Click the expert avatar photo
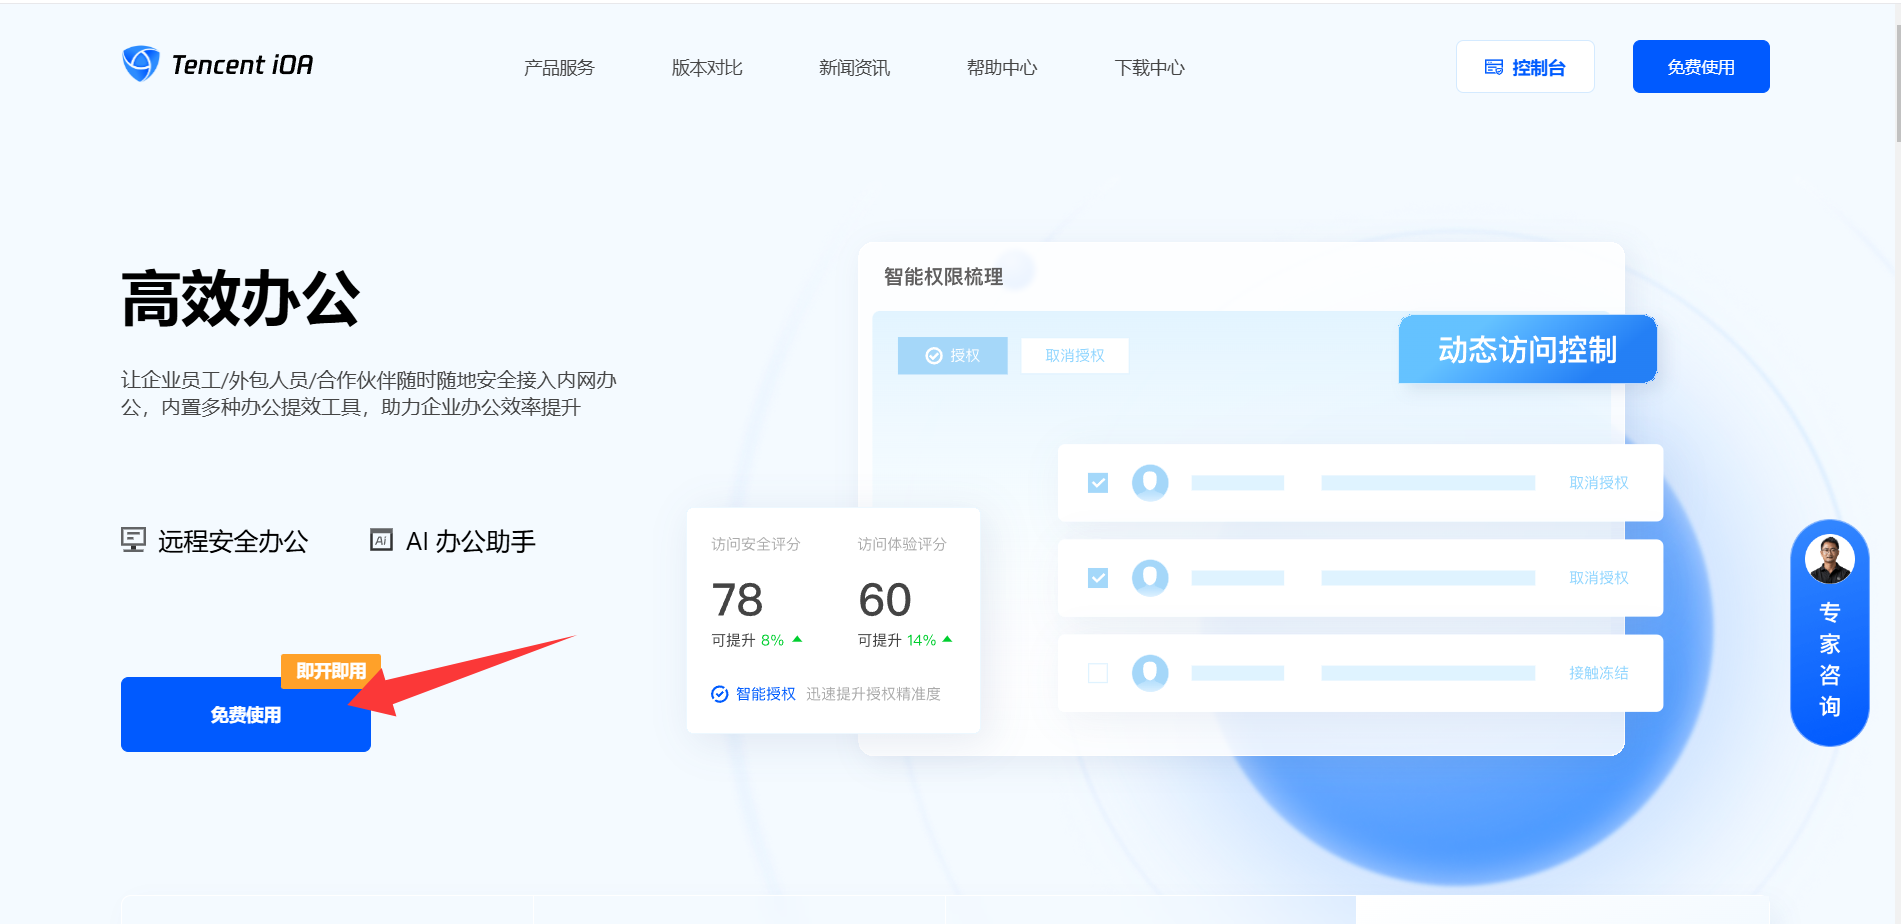 click(1830, 559)
